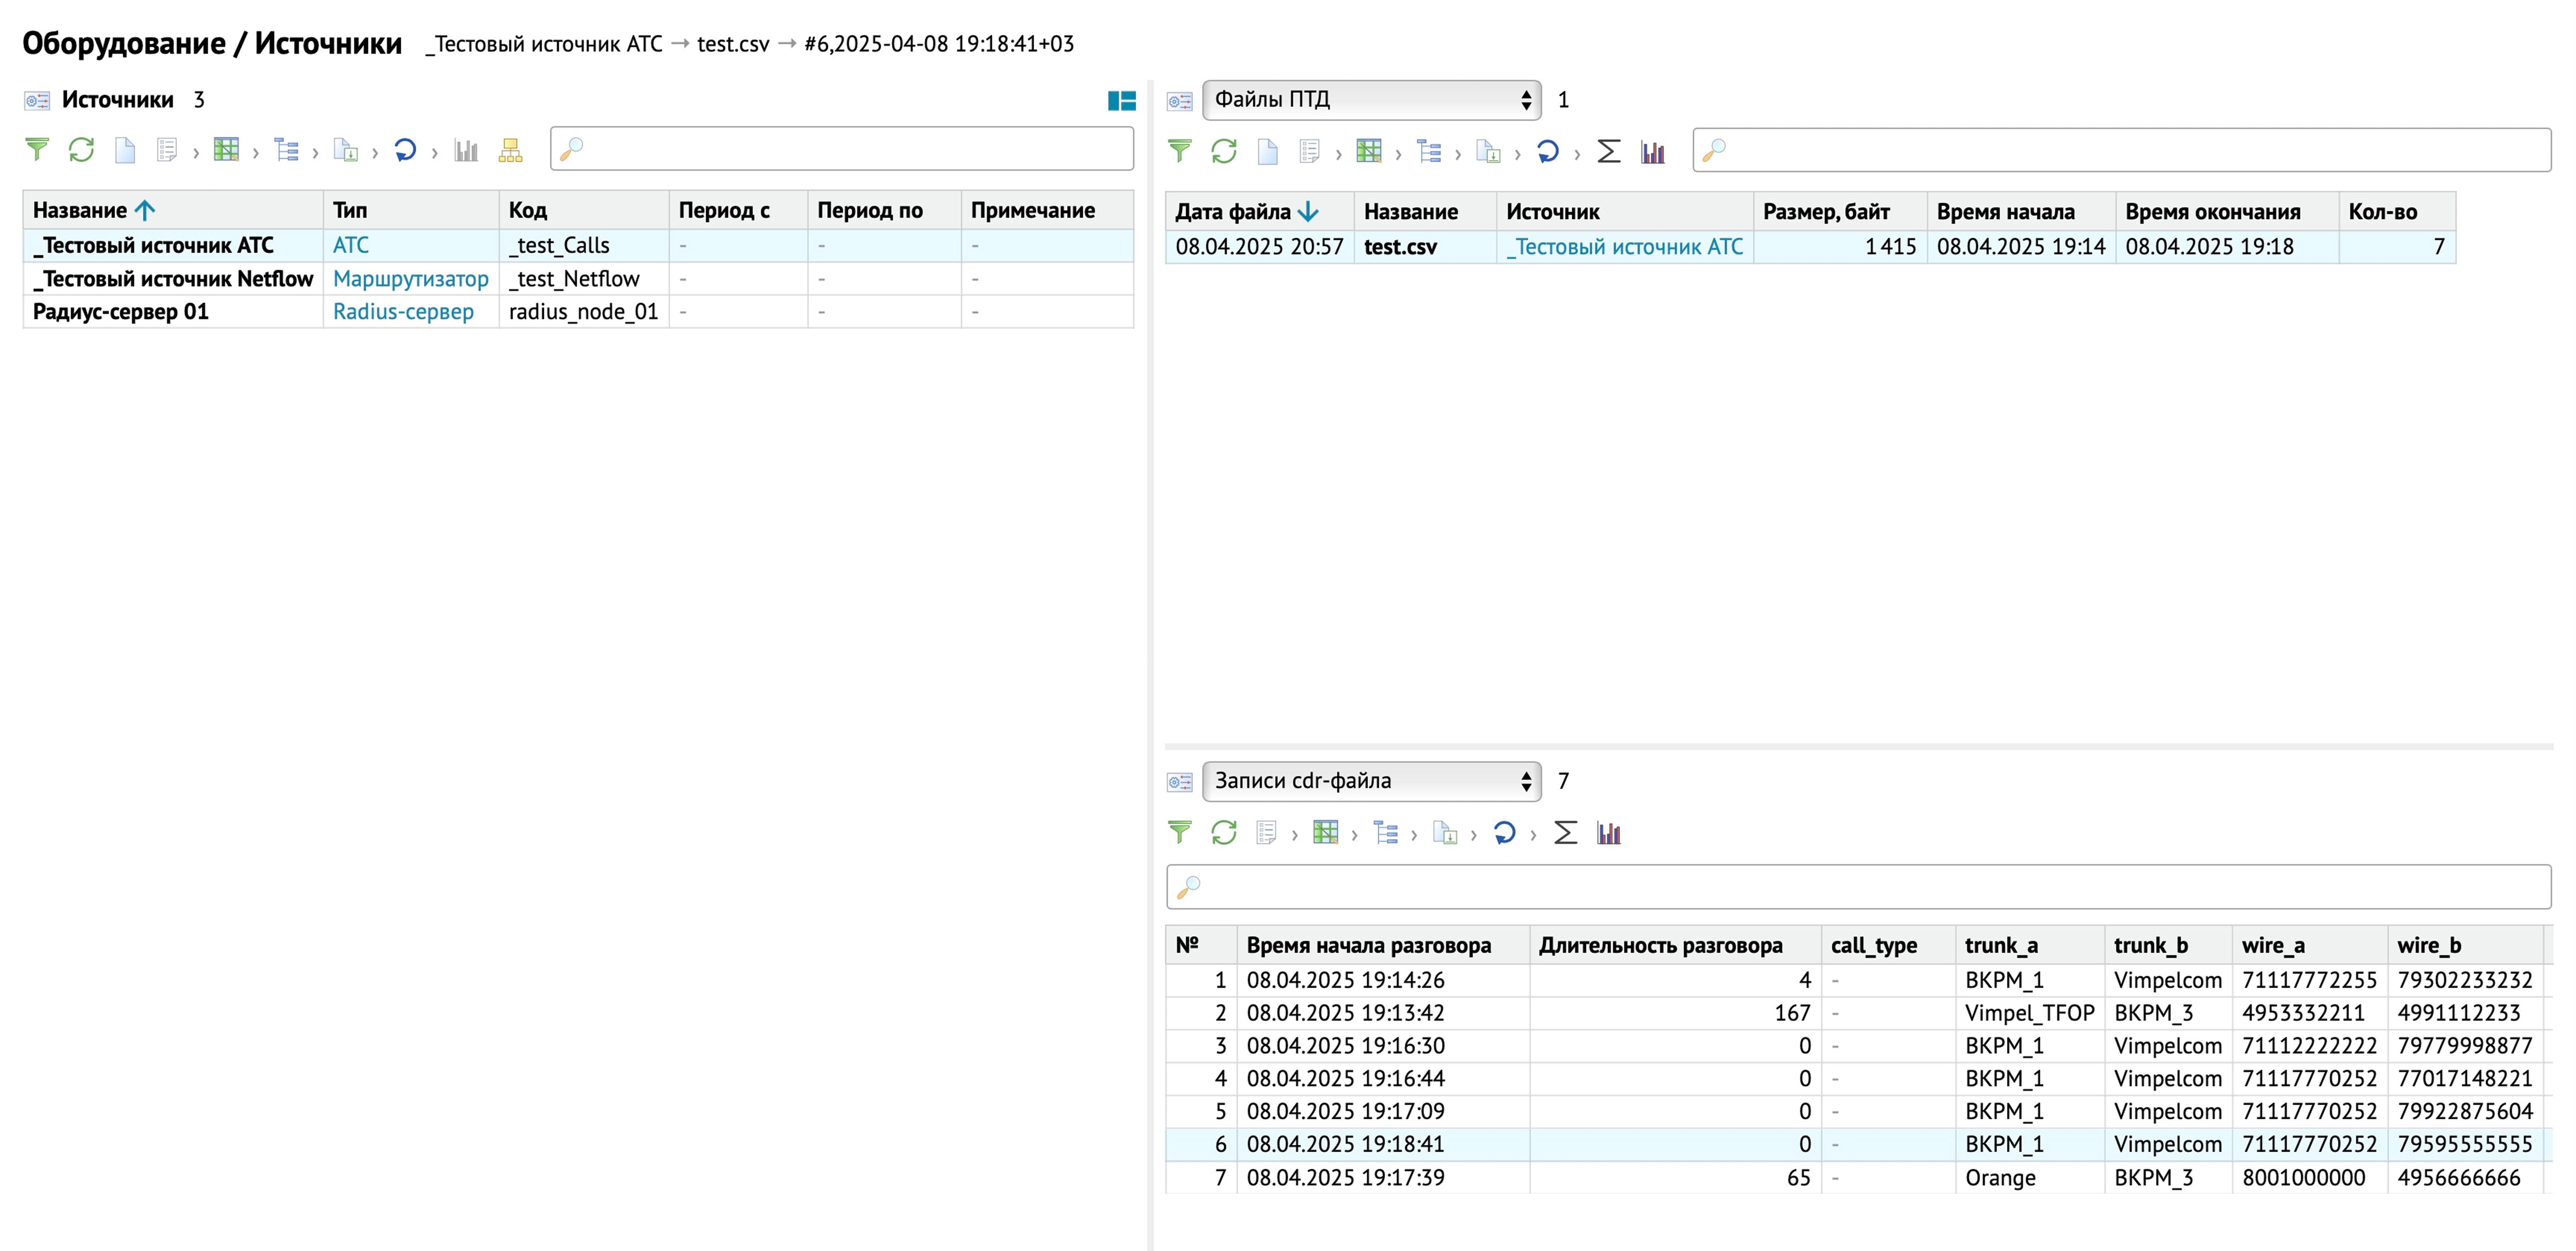Viewport: 2576px width, 1251px height.
Task: Open the Radius-сервер type link
Action: tap(403, 311)
